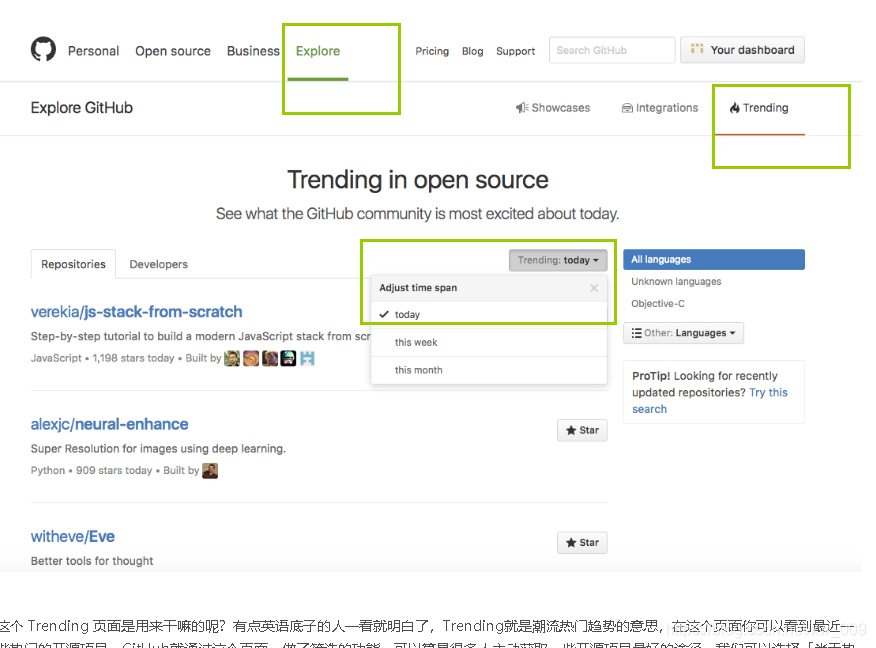
Task: Click the Explore GitHub heading
Action: pyautogui.click(x=82, y=108)
